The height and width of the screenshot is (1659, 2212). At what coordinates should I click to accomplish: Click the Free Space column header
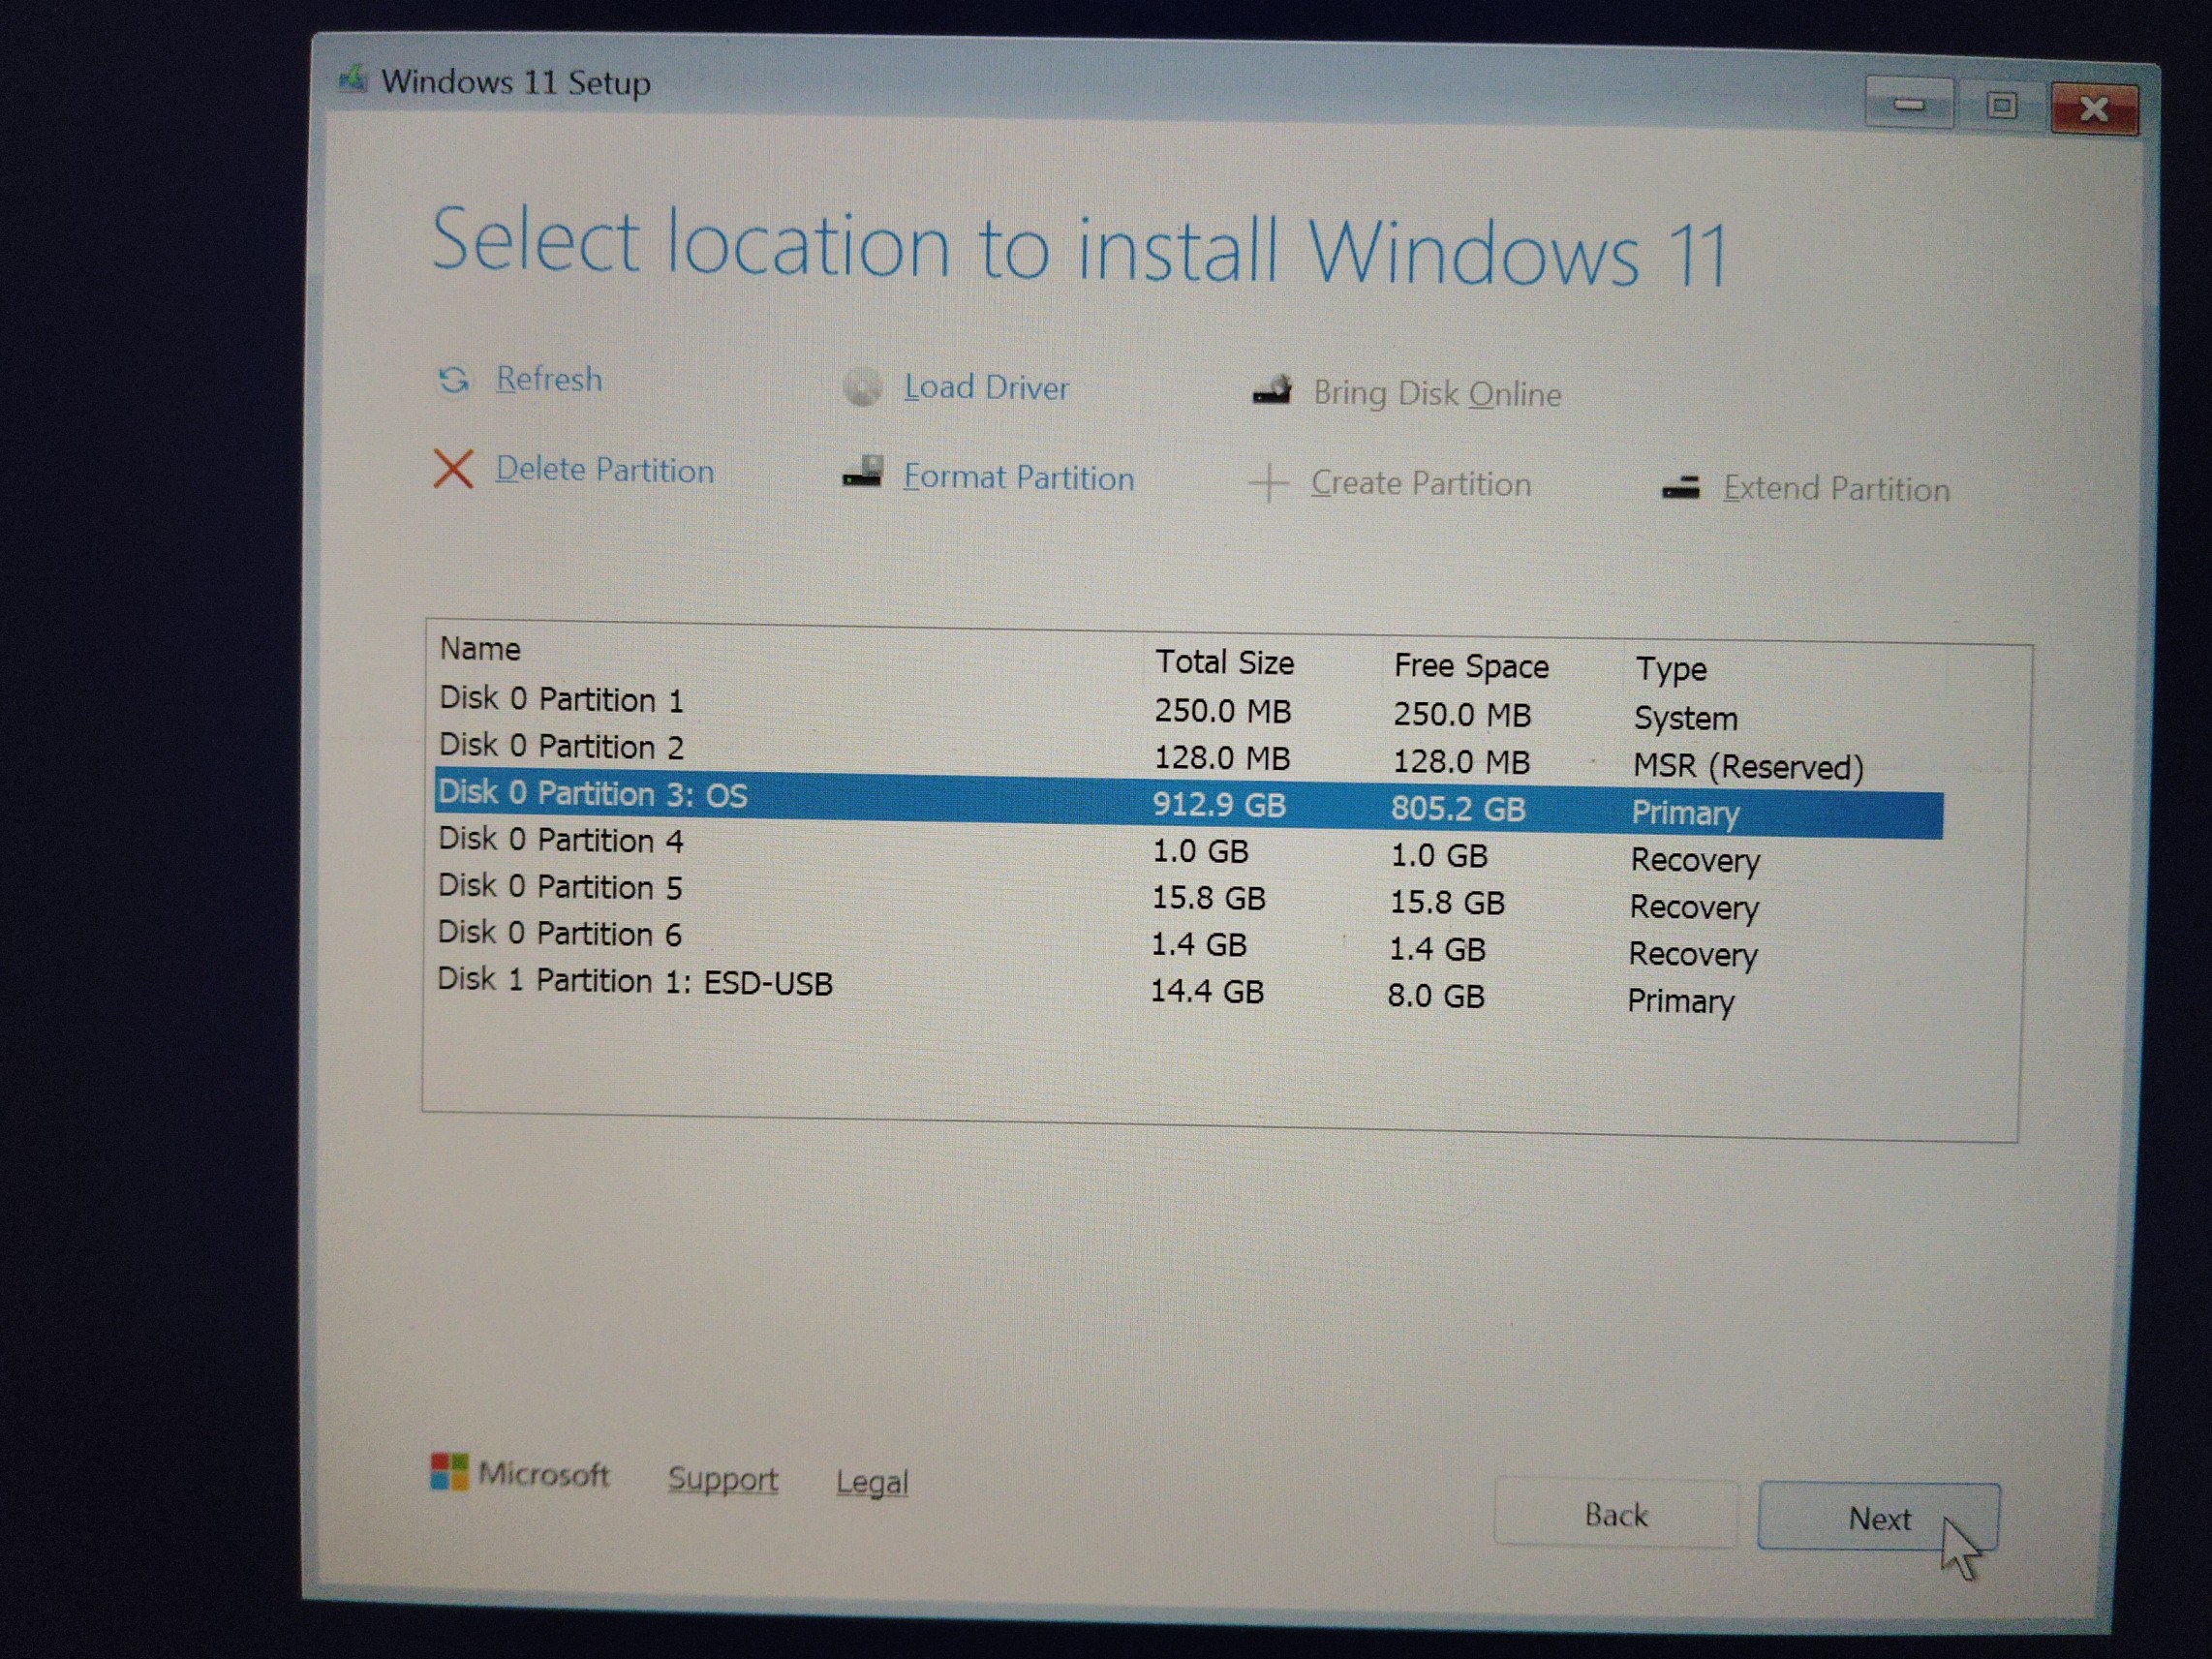coord(1471,666)
